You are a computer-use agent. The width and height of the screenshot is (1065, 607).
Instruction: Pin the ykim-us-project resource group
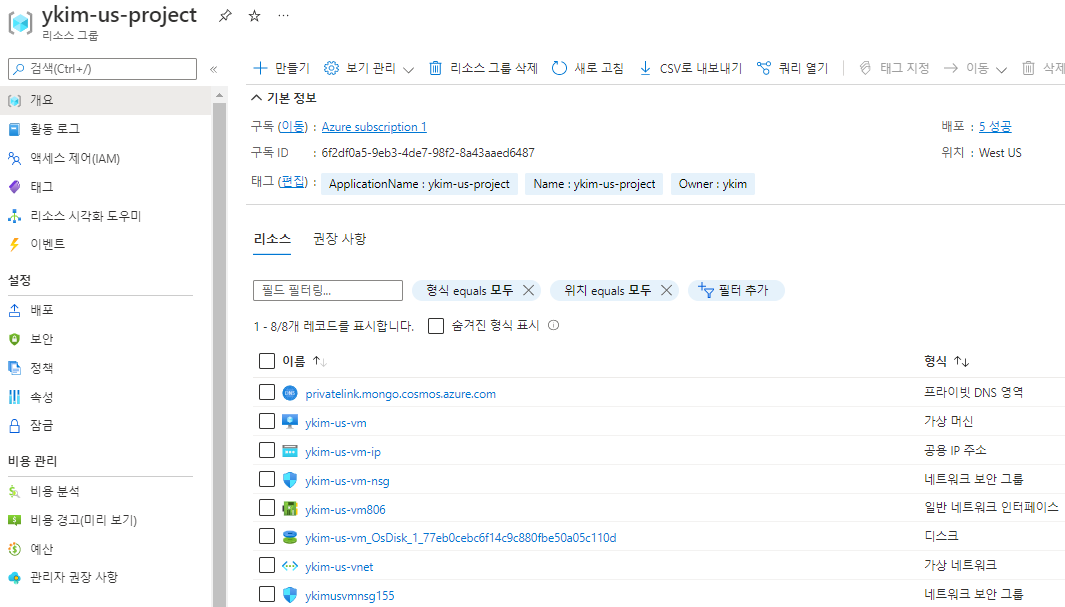pyautogui.click(x=225, y=16)
